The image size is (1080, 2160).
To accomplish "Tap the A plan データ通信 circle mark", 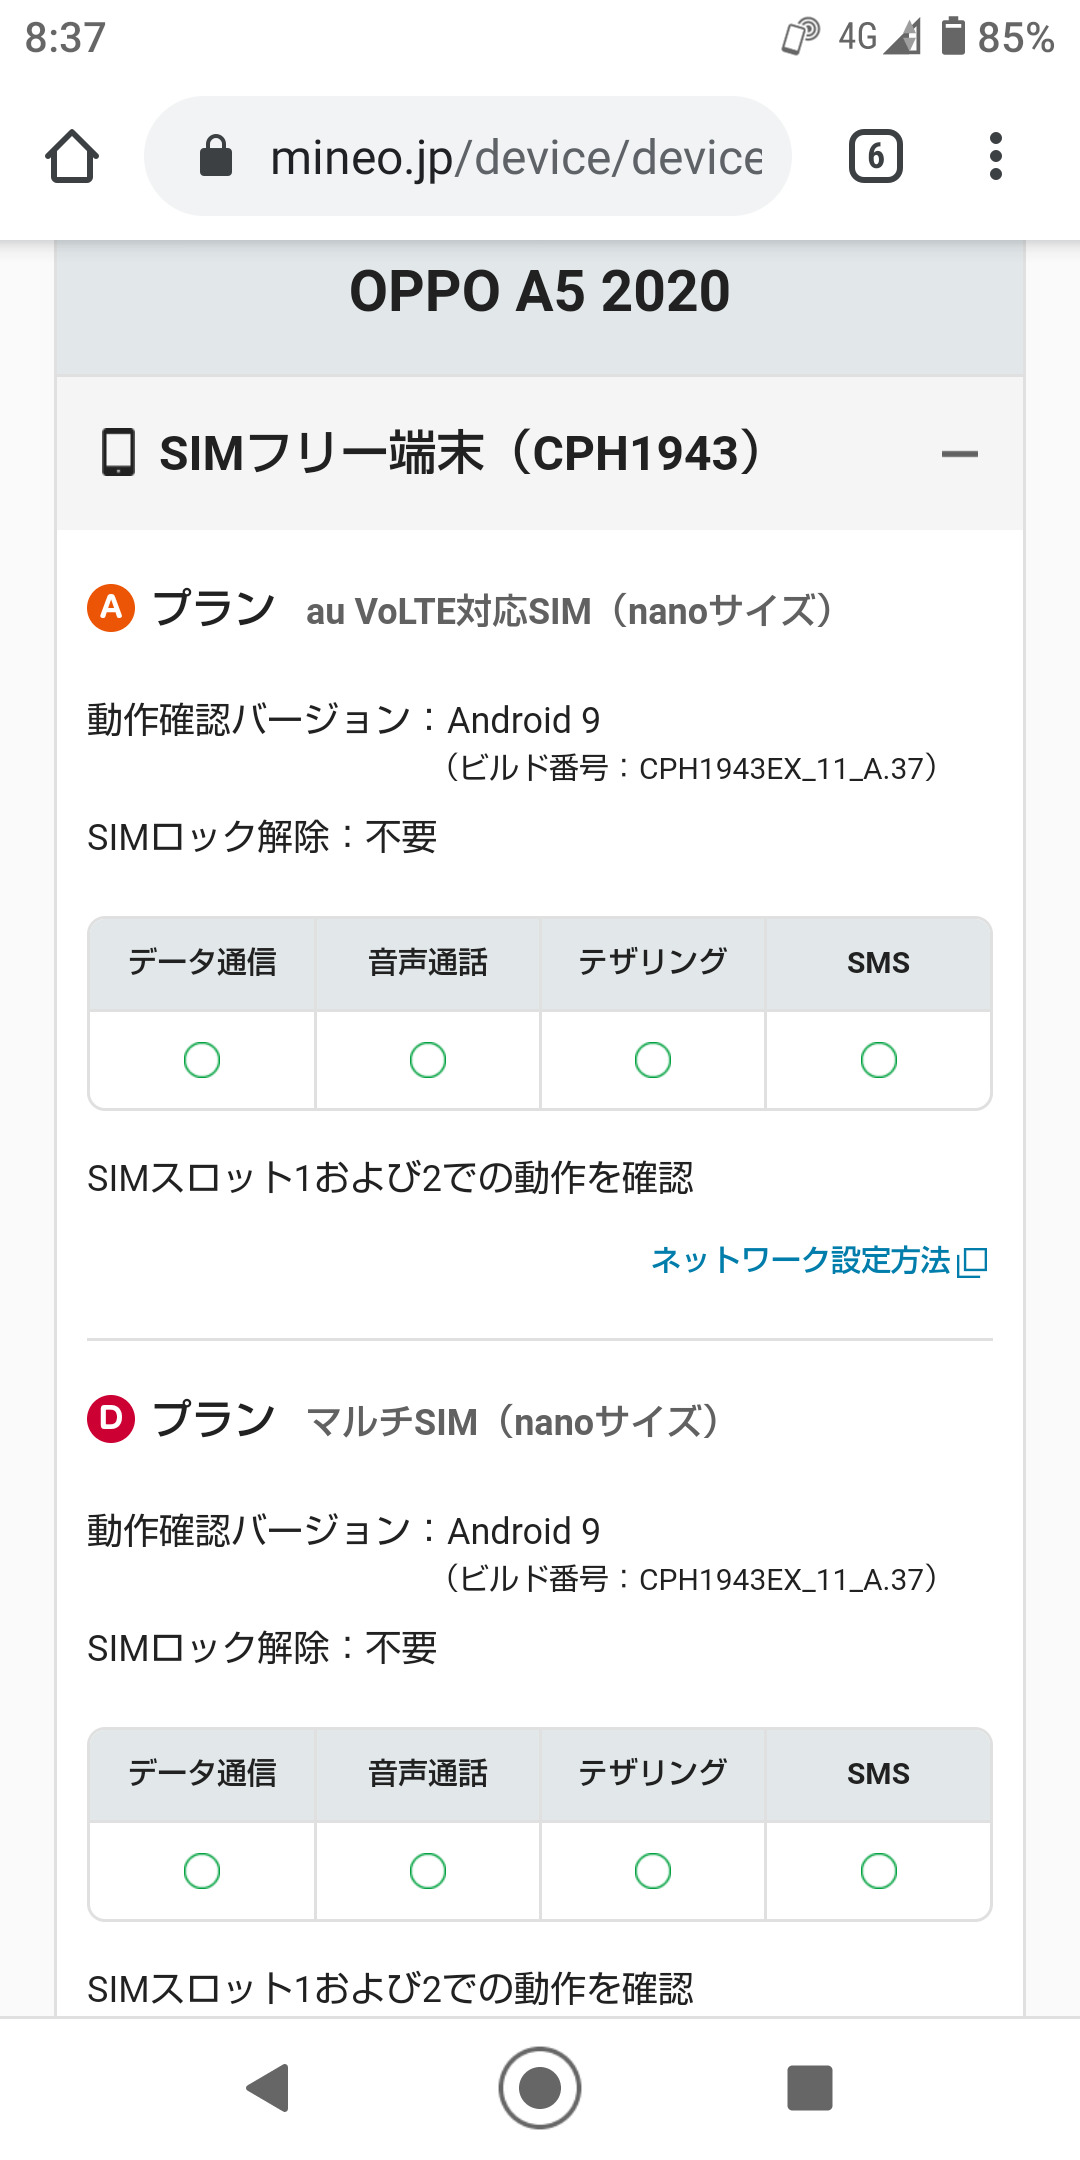I will click(x=202, y=1060).
